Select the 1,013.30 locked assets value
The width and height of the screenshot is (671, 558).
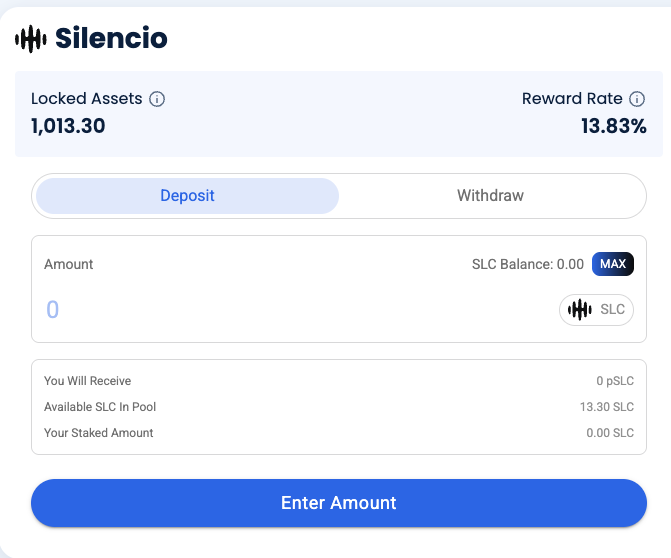68,126
